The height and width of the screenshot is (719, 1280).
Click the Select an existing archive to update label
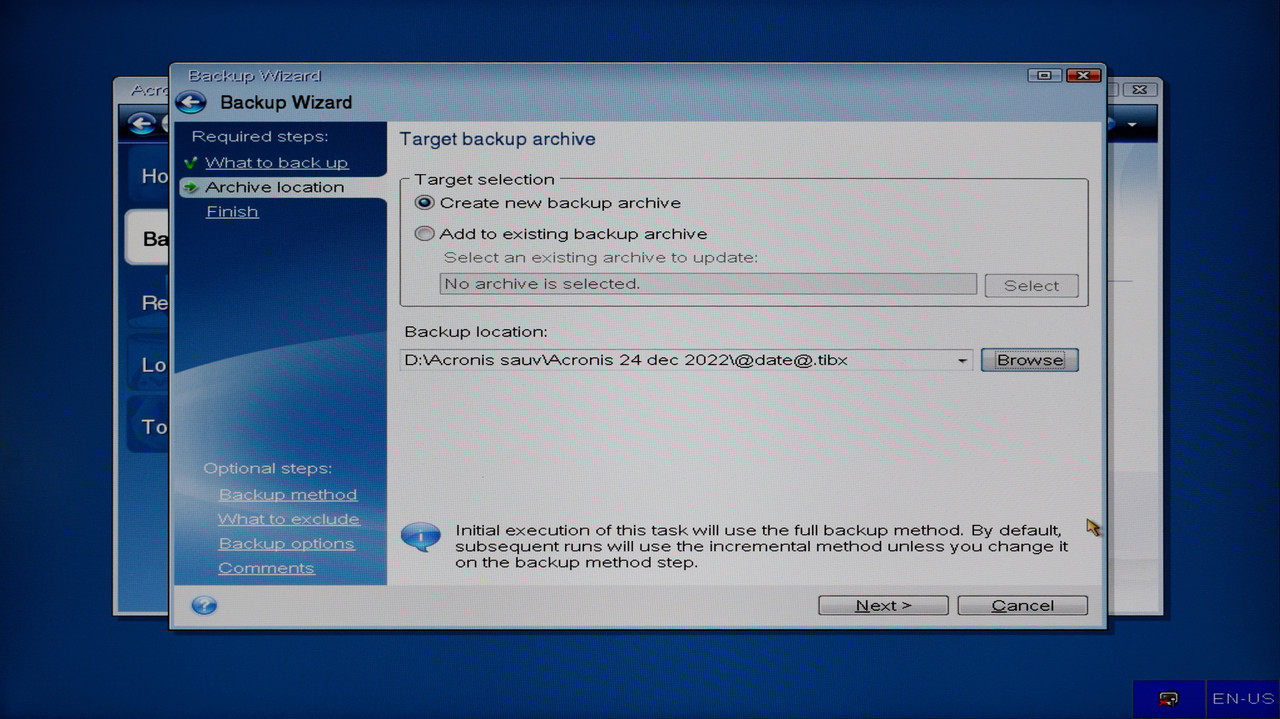coord(601,258)
